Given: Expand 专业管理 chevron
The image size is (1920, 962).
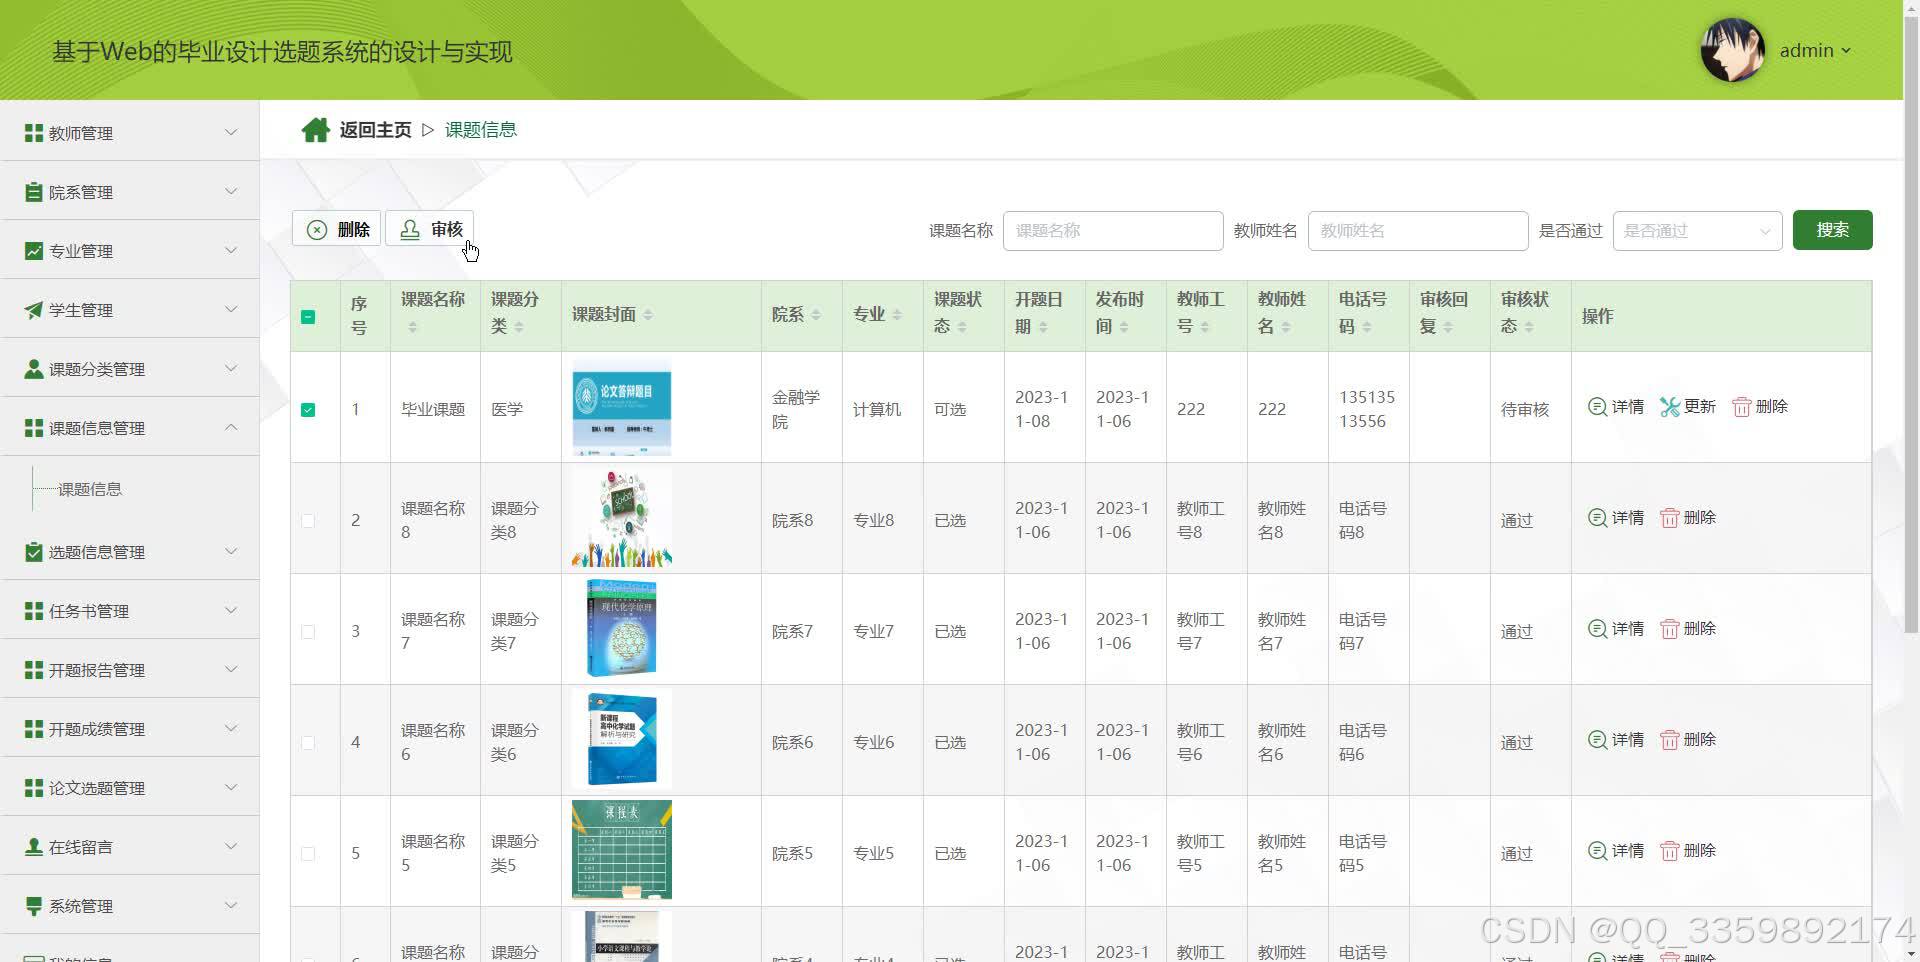Looking at the screenshot, I should click(x=231, y=251).
